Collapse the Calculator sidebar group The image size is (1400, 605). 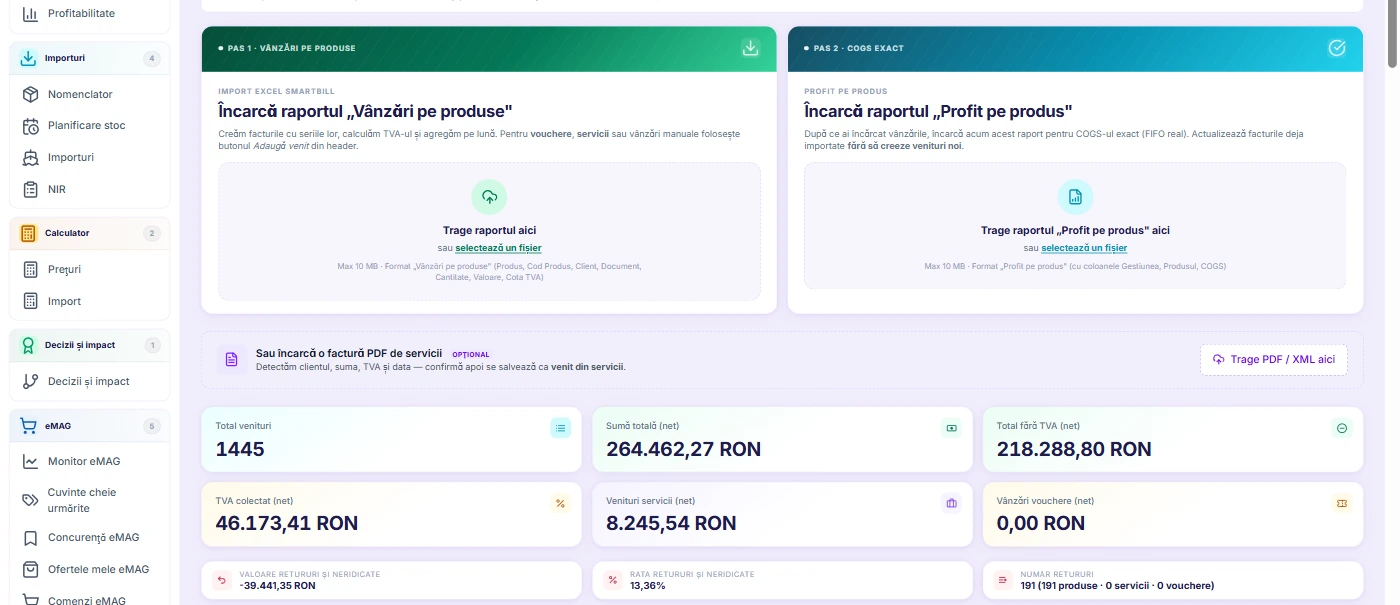point(90,233)
